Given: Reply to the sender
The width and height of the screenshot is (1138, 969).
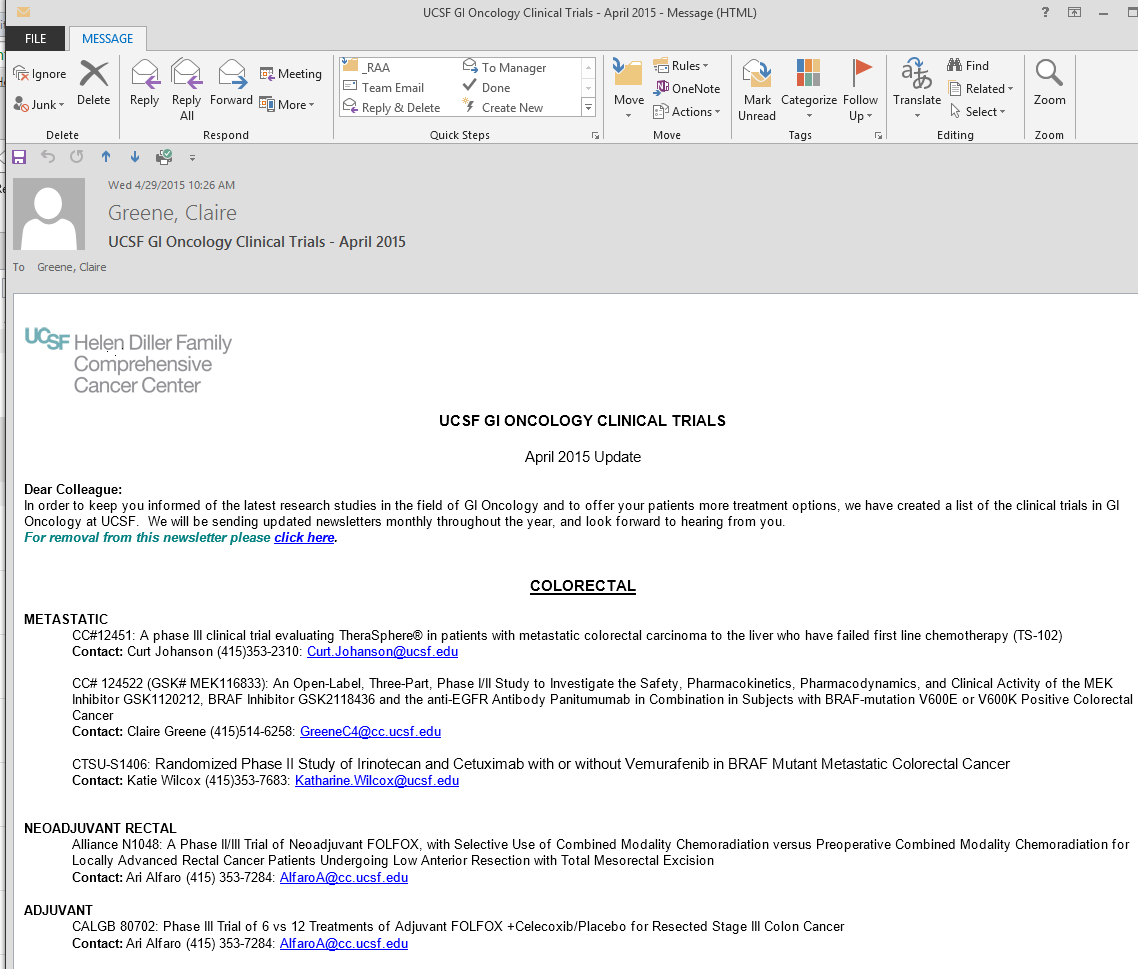Looking at the screenshot, I should pos(144,83).
